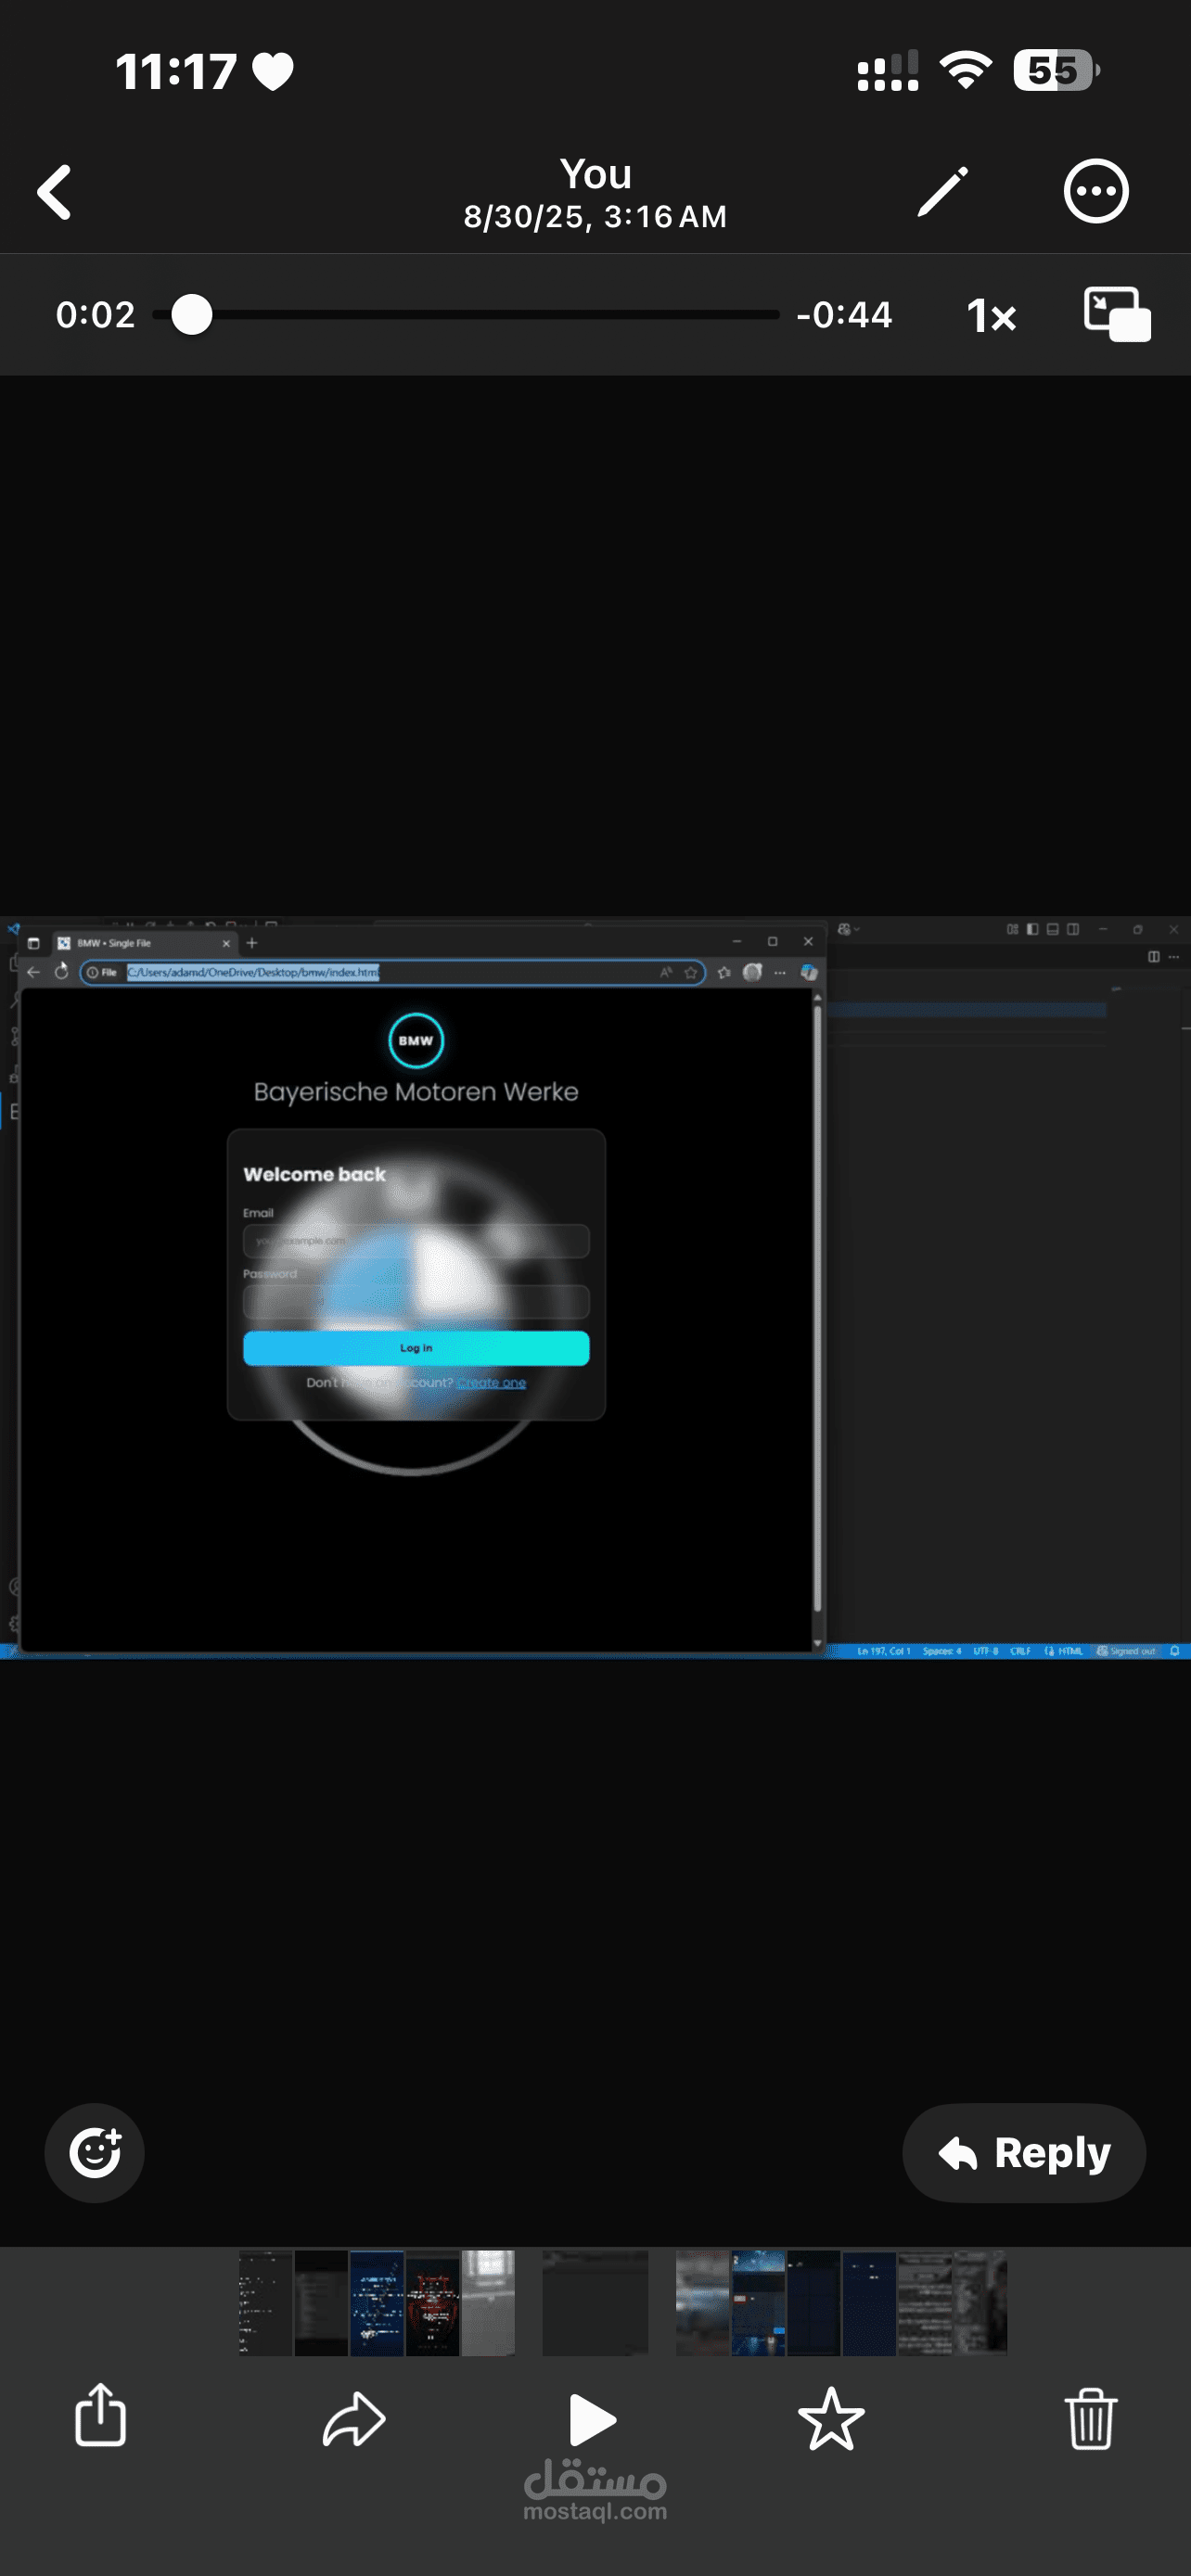Select the wide current-video thumbnail in the strip
This screenshot has height=2576, width=1191.
595,2303
